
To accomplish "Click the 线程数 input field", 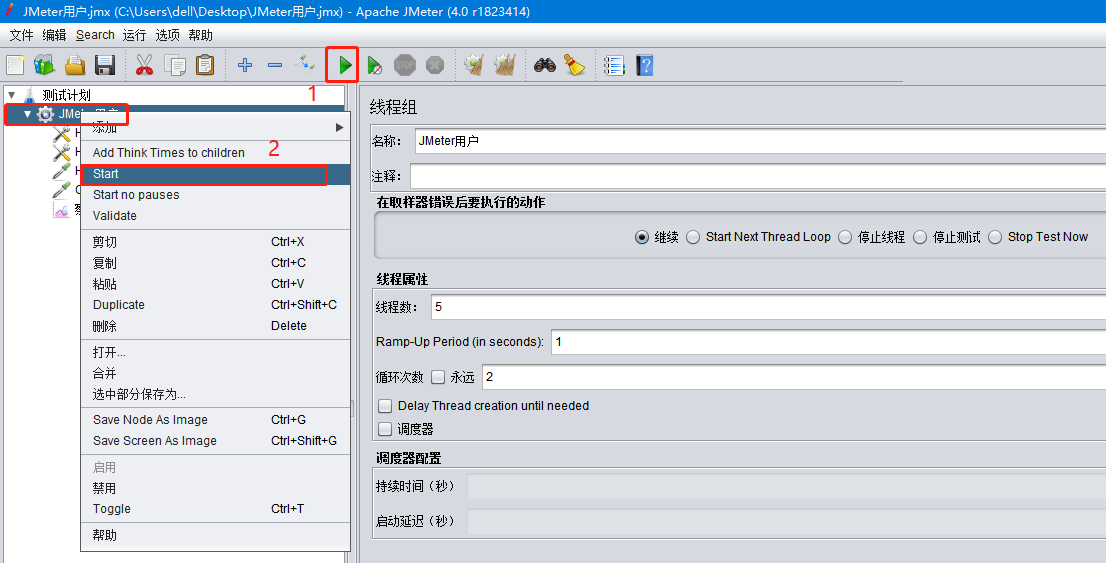I will point(768,307).
